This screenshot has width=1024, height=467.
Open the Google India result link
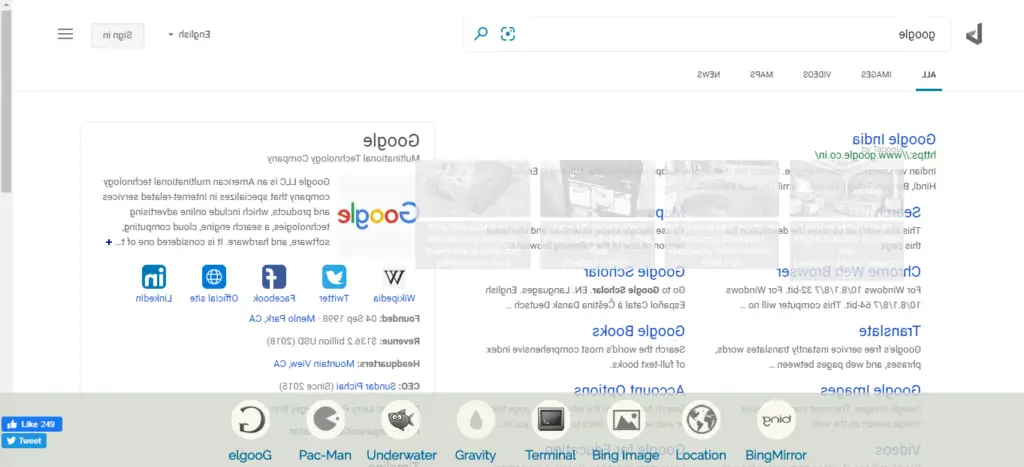[x=893, y=139]
